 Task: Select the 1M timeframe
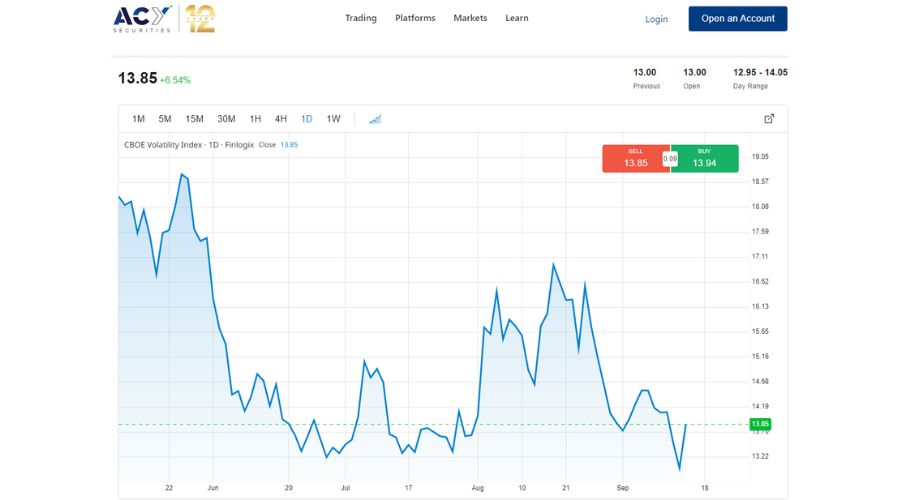[138, 119]
